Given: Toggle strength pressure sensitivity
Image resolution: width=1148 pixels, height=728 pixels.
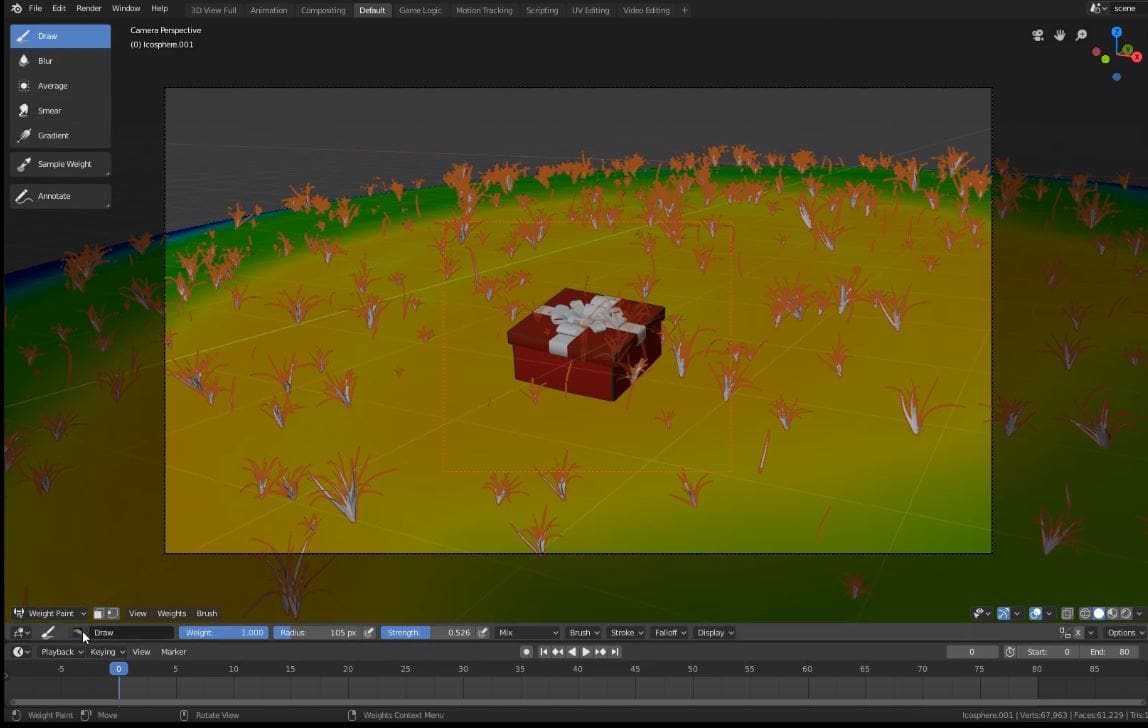Looking at the screenshot, I should 482,633.
